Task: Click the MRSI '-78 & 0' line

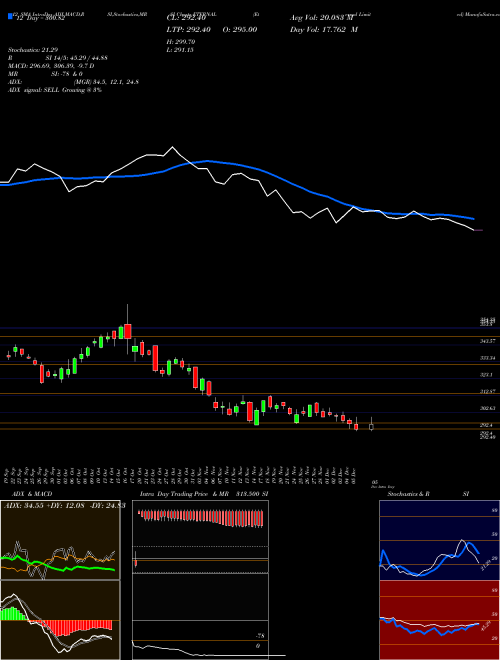Action: (45, 74)
